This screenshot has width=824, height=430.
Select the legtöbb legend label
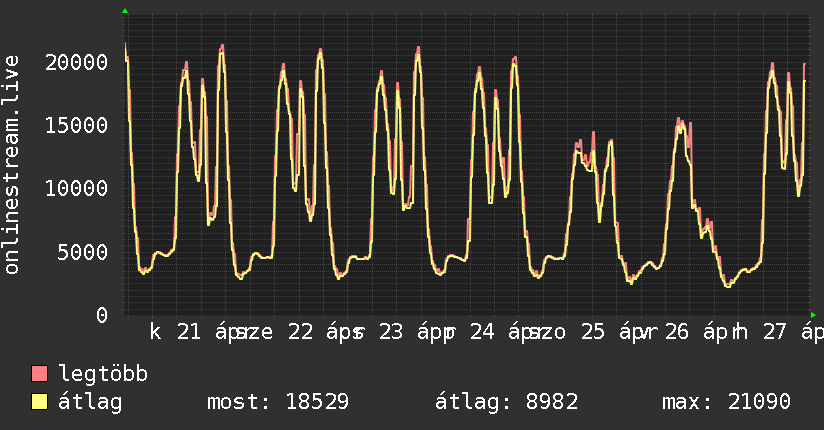point(103,374)
